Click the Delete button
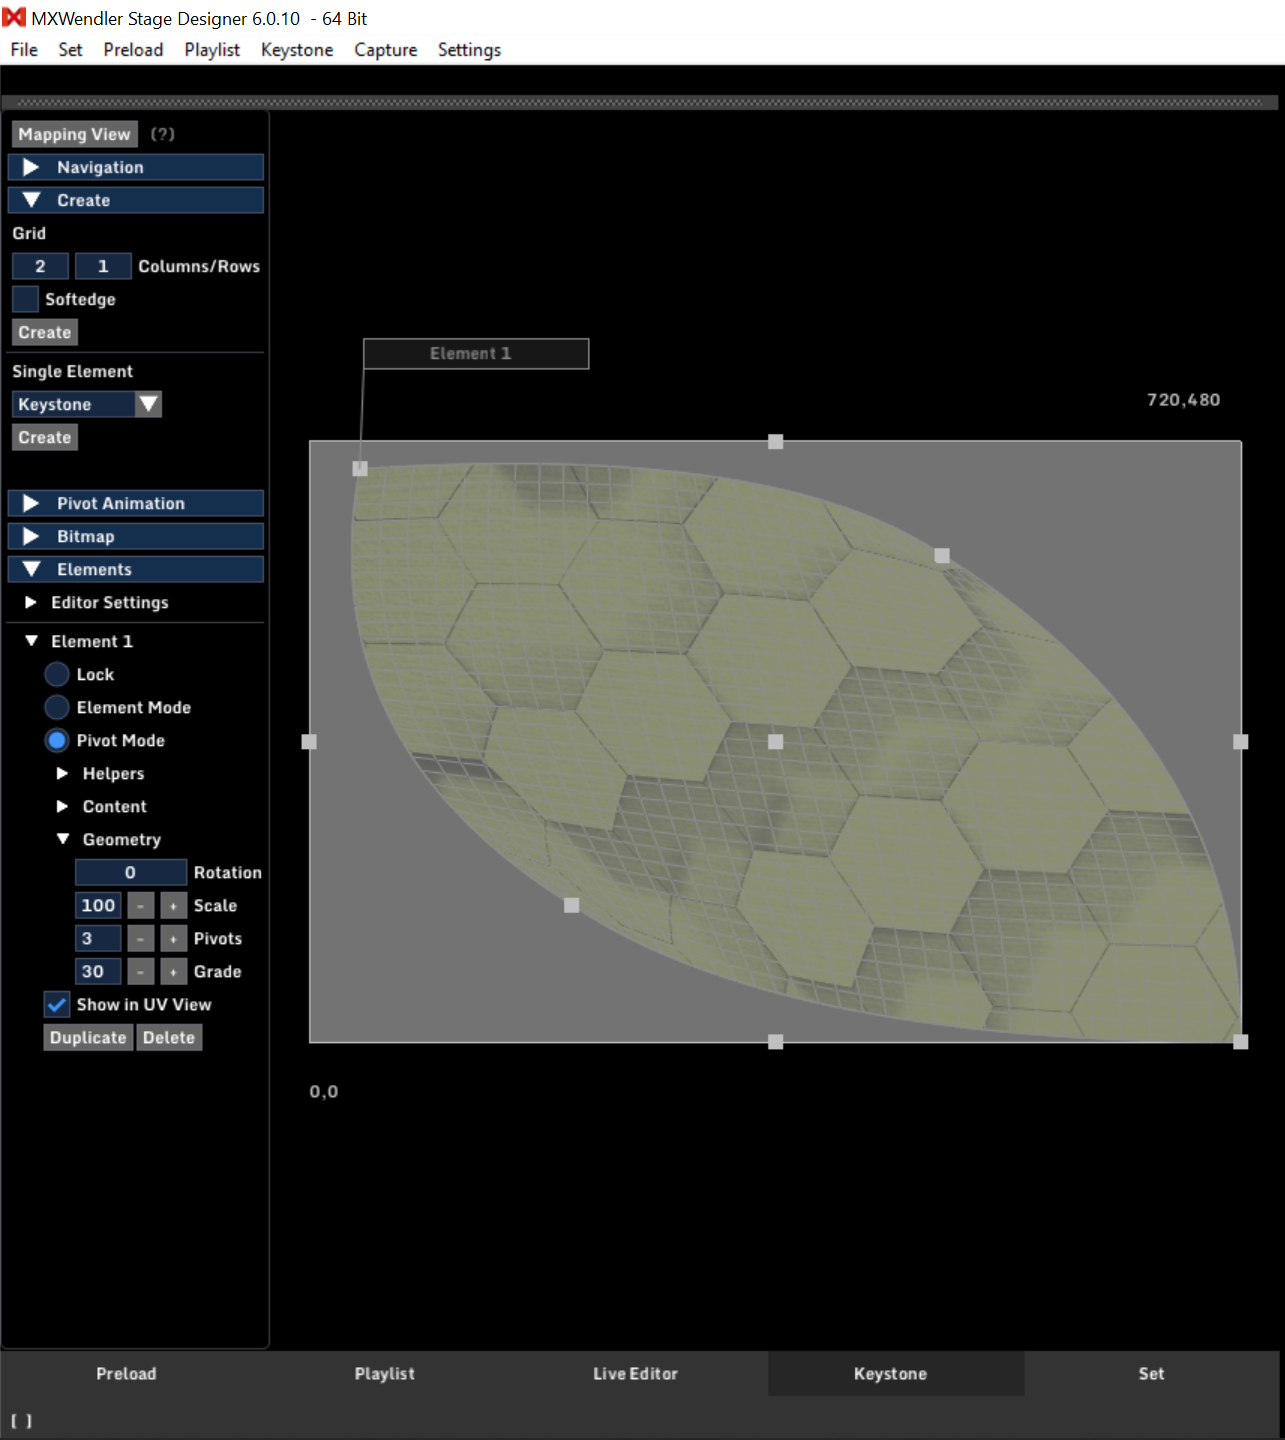The width and height of the screenshot is (1285, 1440). click(x=169, y=1037)
